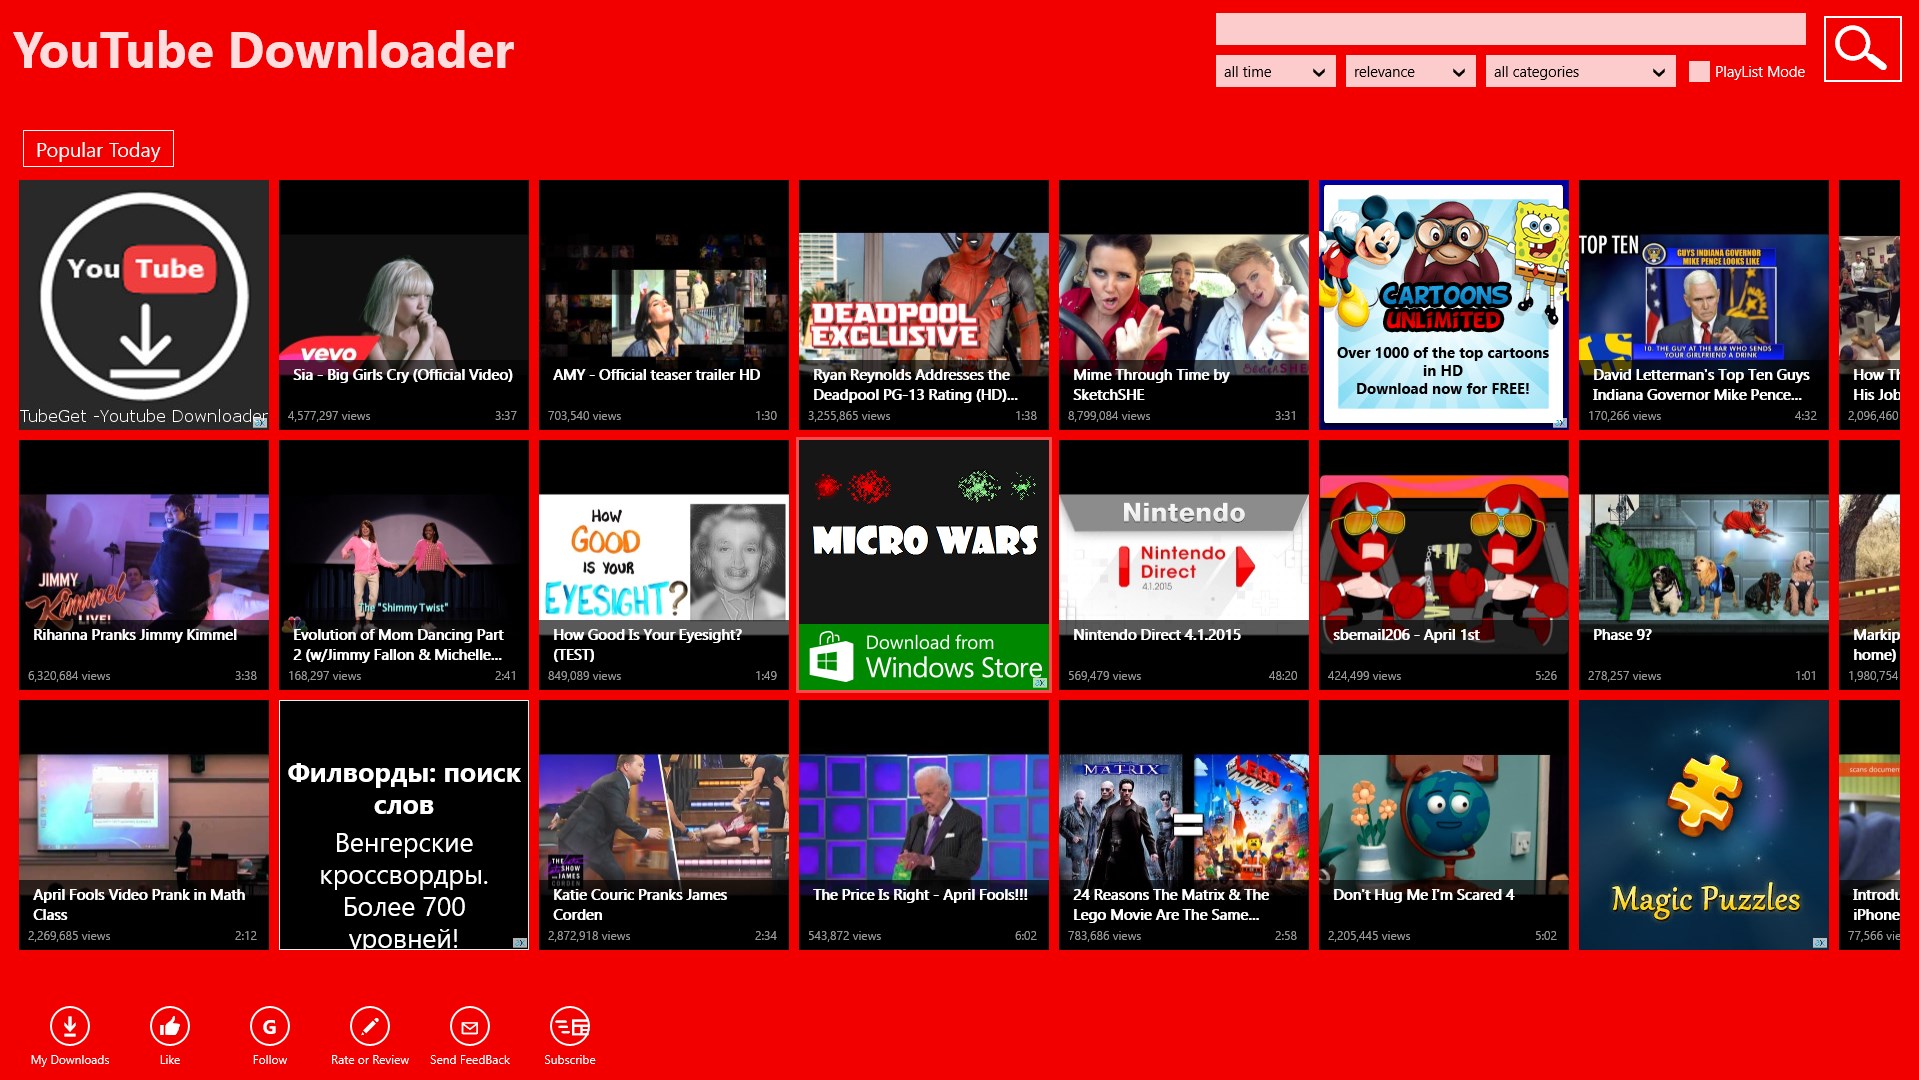Open Rate or Review pencil icon

(x=370, y=1026)
